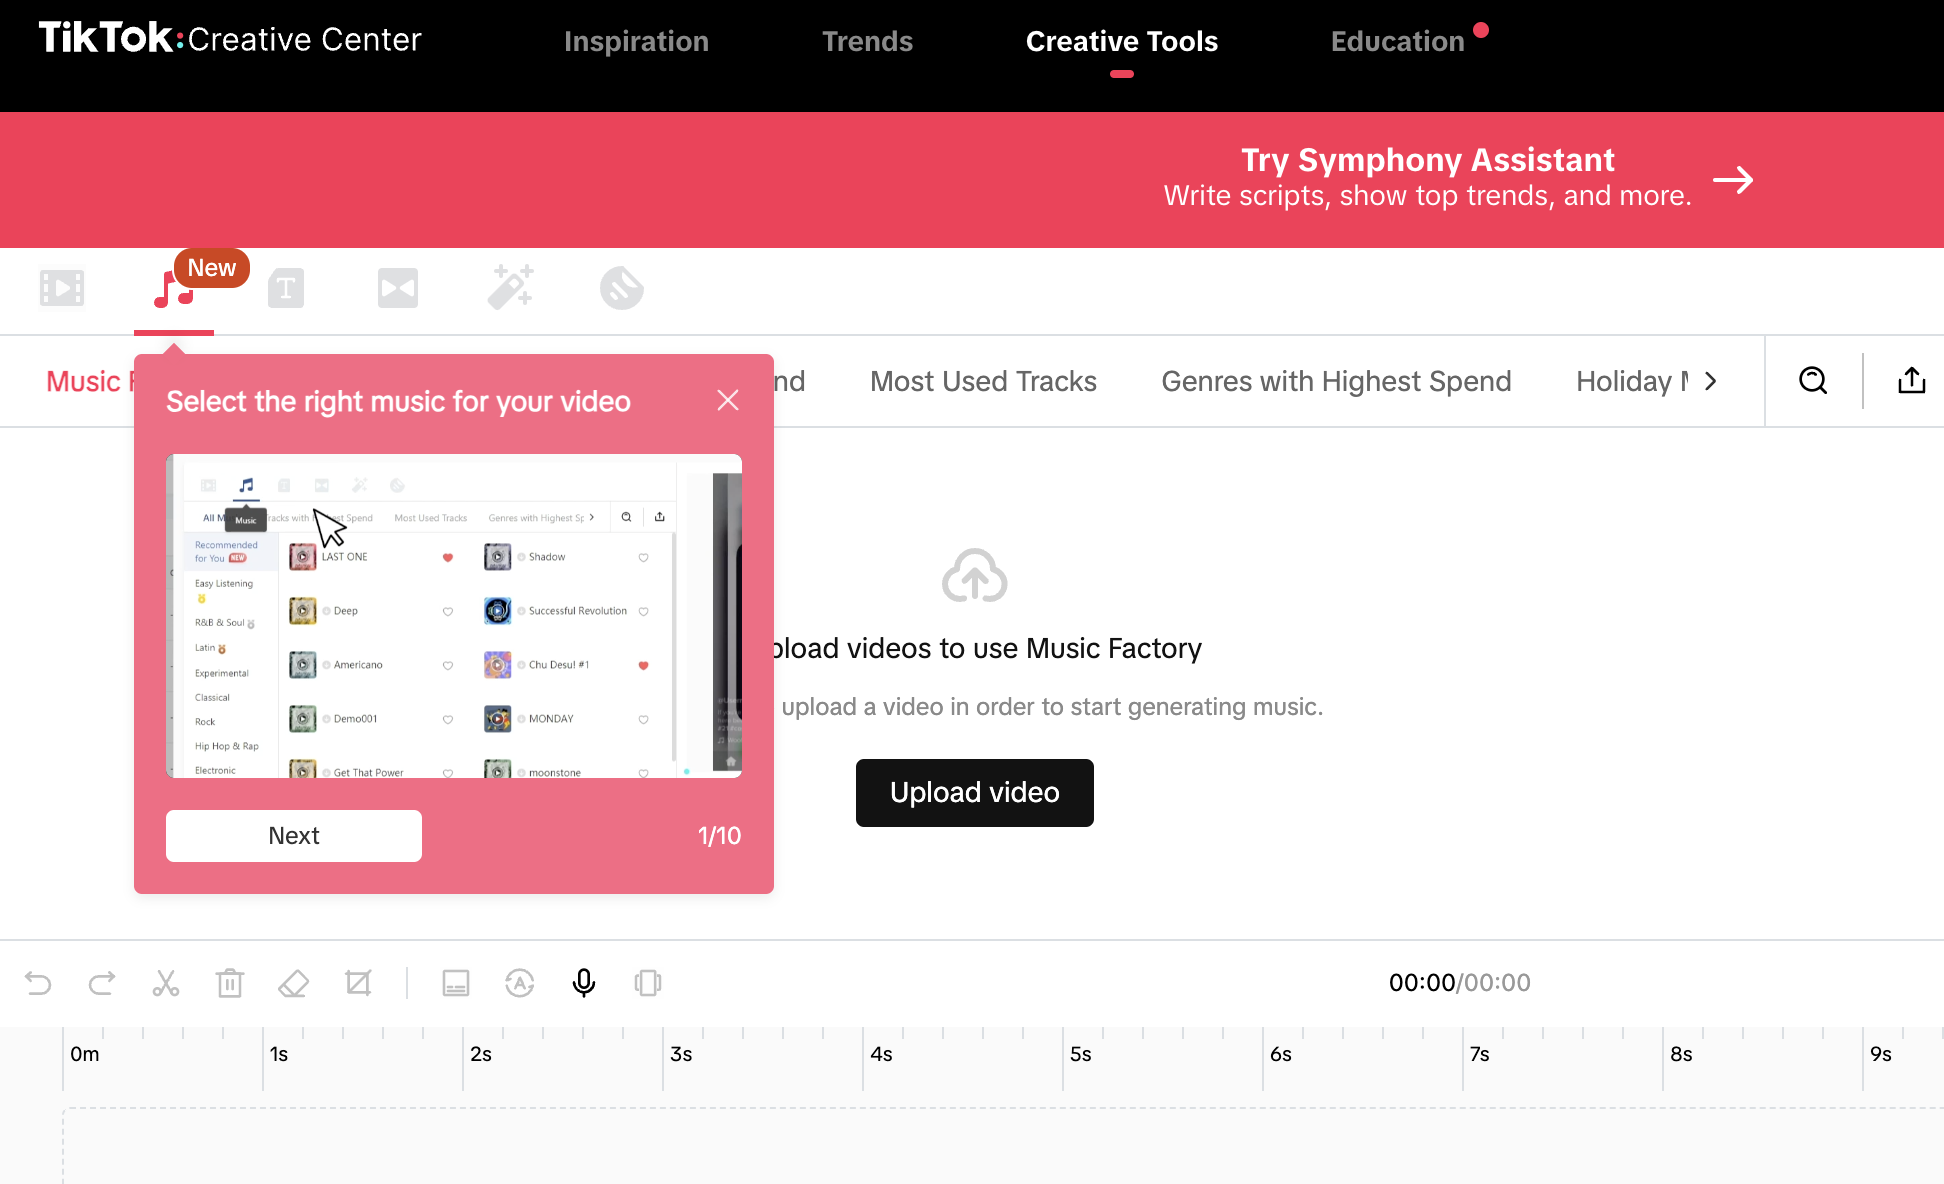Viewport: 1944px width, 1184px height.
Task: Click the redo arrow icon
Action: click(102, 983)
